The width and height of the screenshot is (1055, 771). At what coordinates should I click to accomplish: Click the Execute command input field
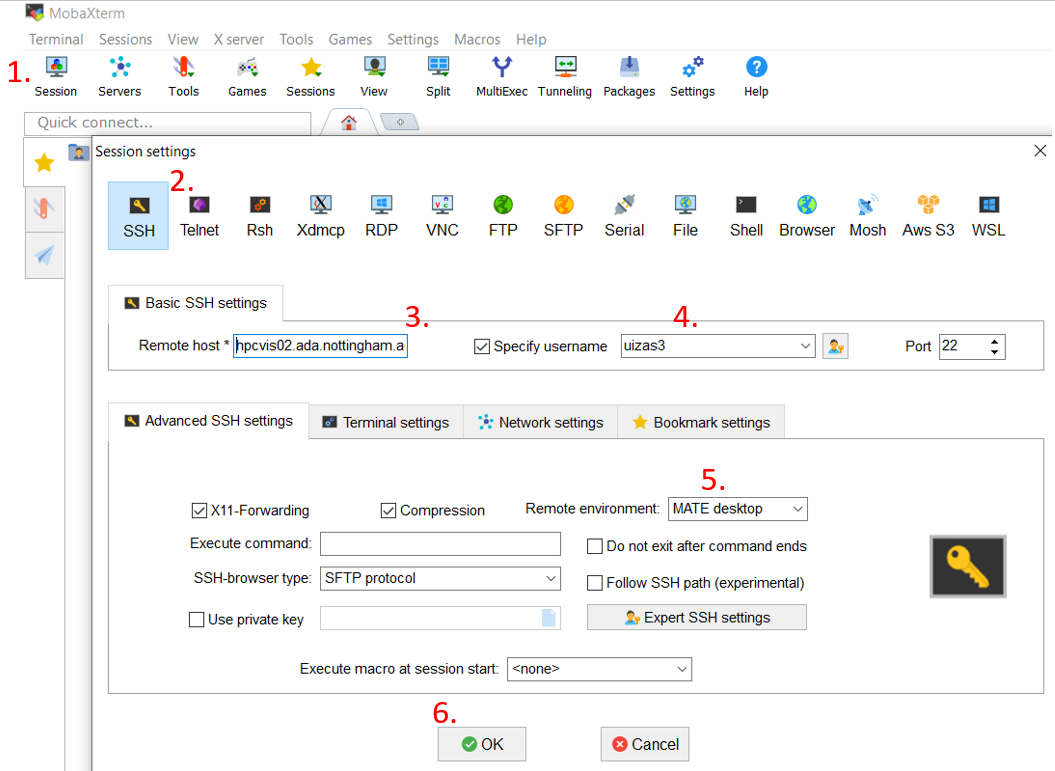440,544
